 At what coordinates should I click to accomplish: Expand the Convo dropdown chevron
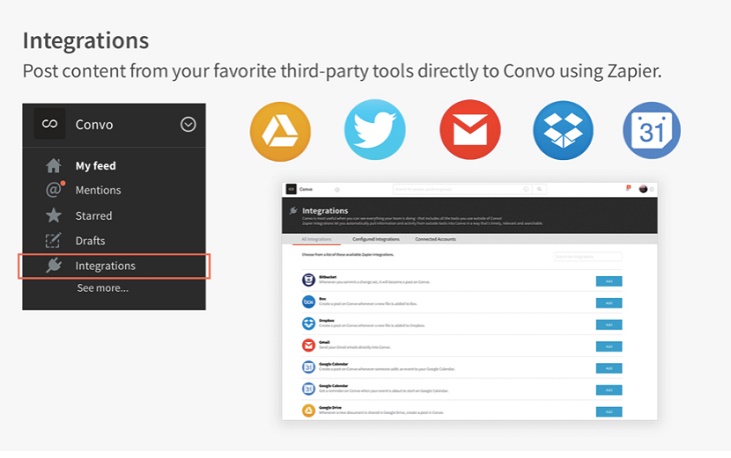point(188,125)
